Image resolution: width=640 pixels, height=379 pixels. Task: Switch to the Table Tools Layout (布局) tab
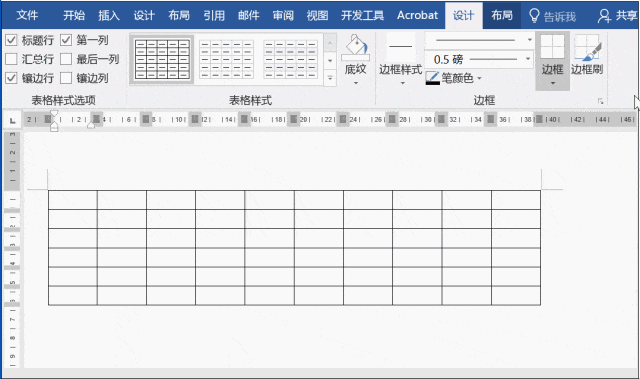pyautogui.click(x=502, y=16)
